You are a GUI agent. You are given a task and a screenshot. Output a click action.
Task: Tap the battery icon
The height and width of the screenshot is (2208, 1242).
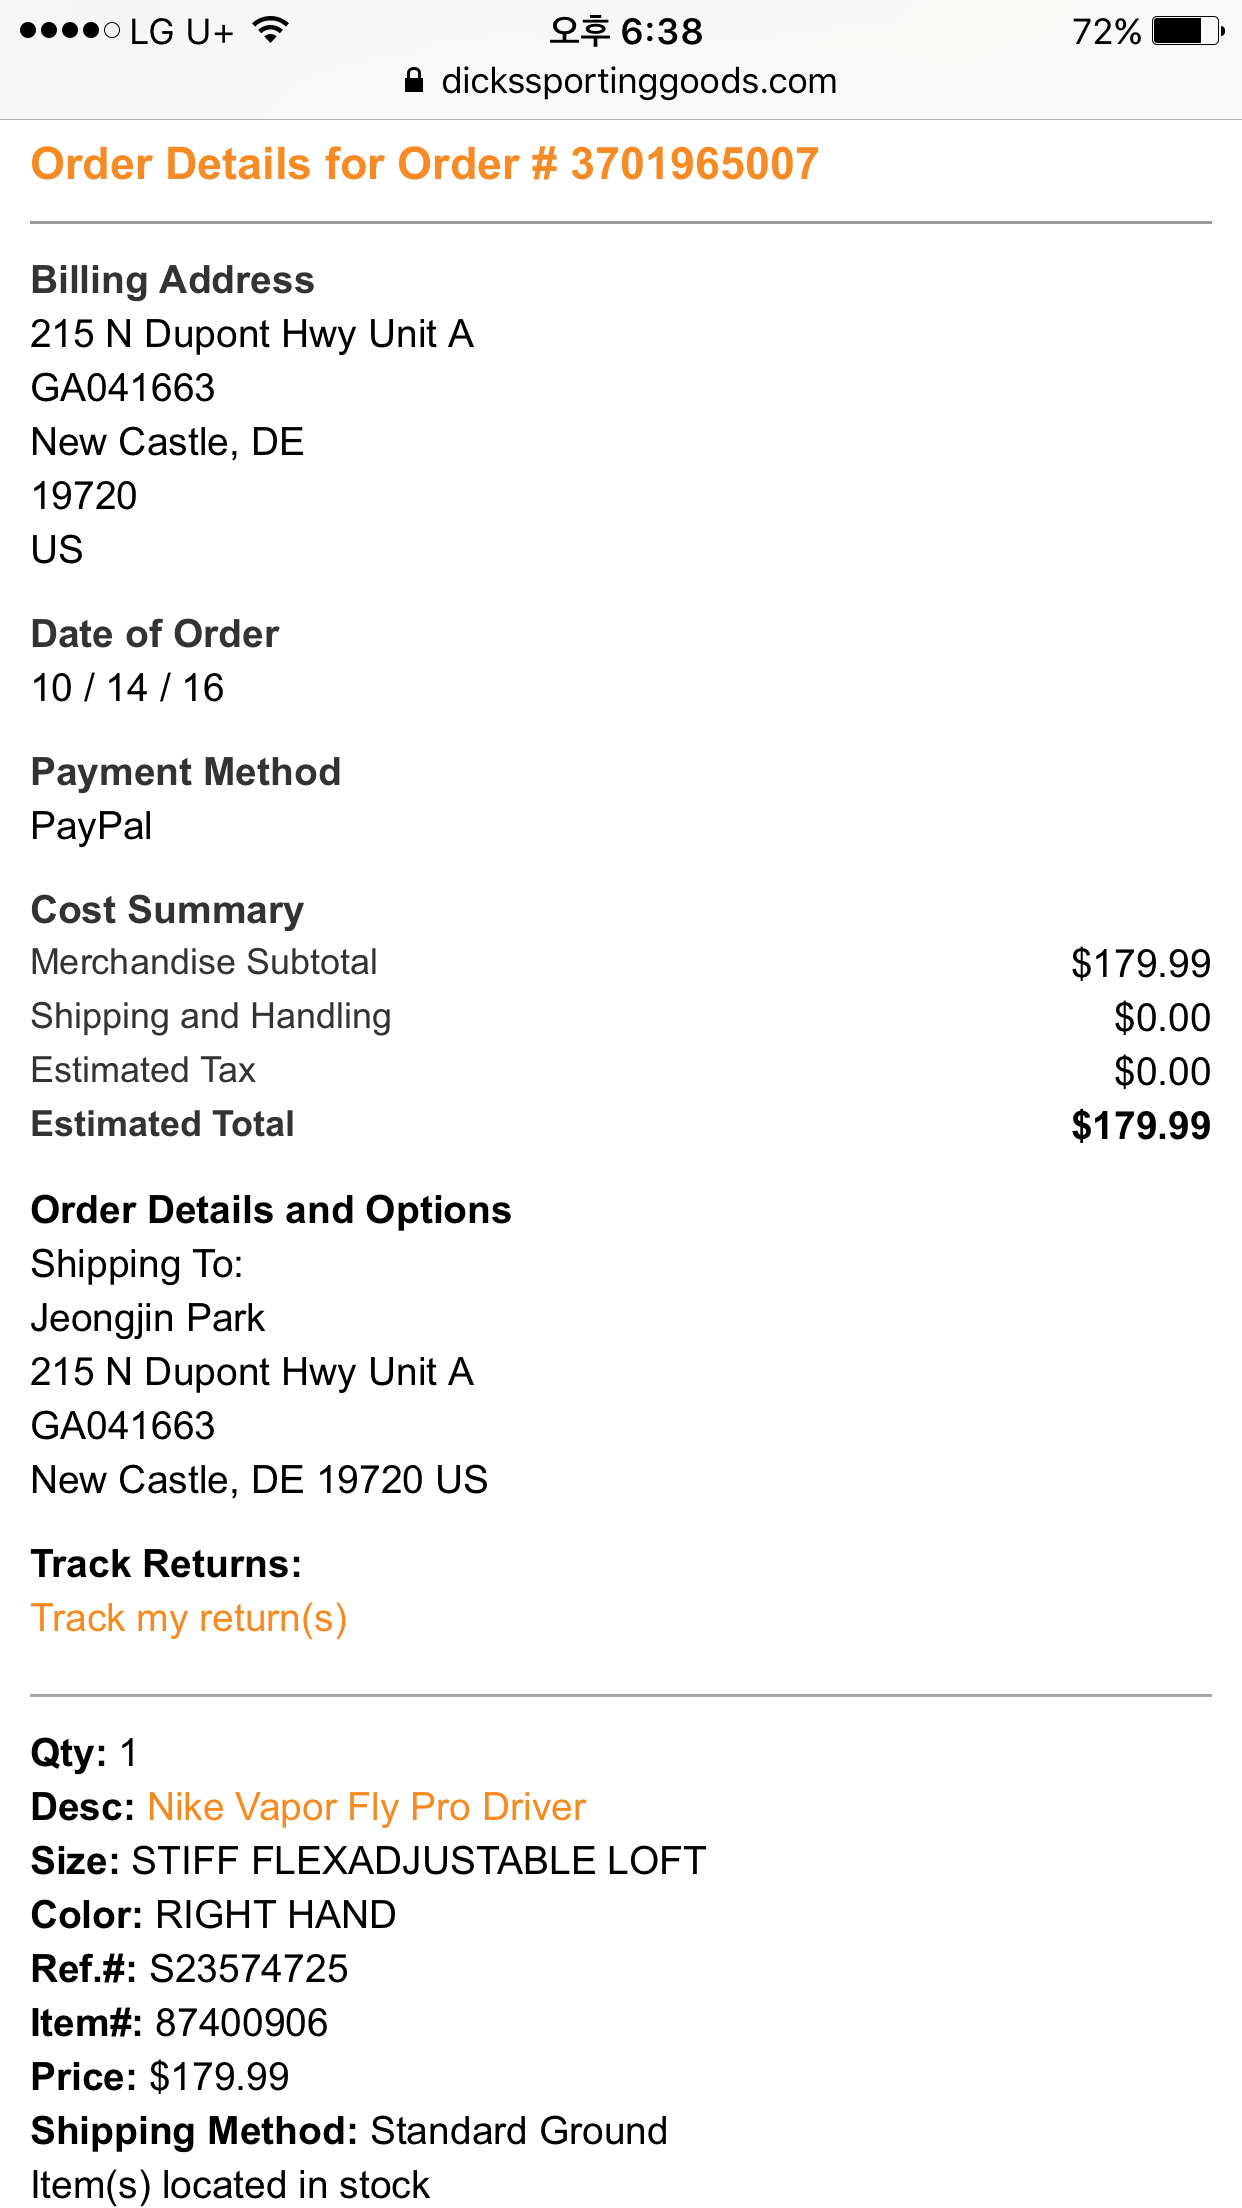click(x=1186, y=31)
